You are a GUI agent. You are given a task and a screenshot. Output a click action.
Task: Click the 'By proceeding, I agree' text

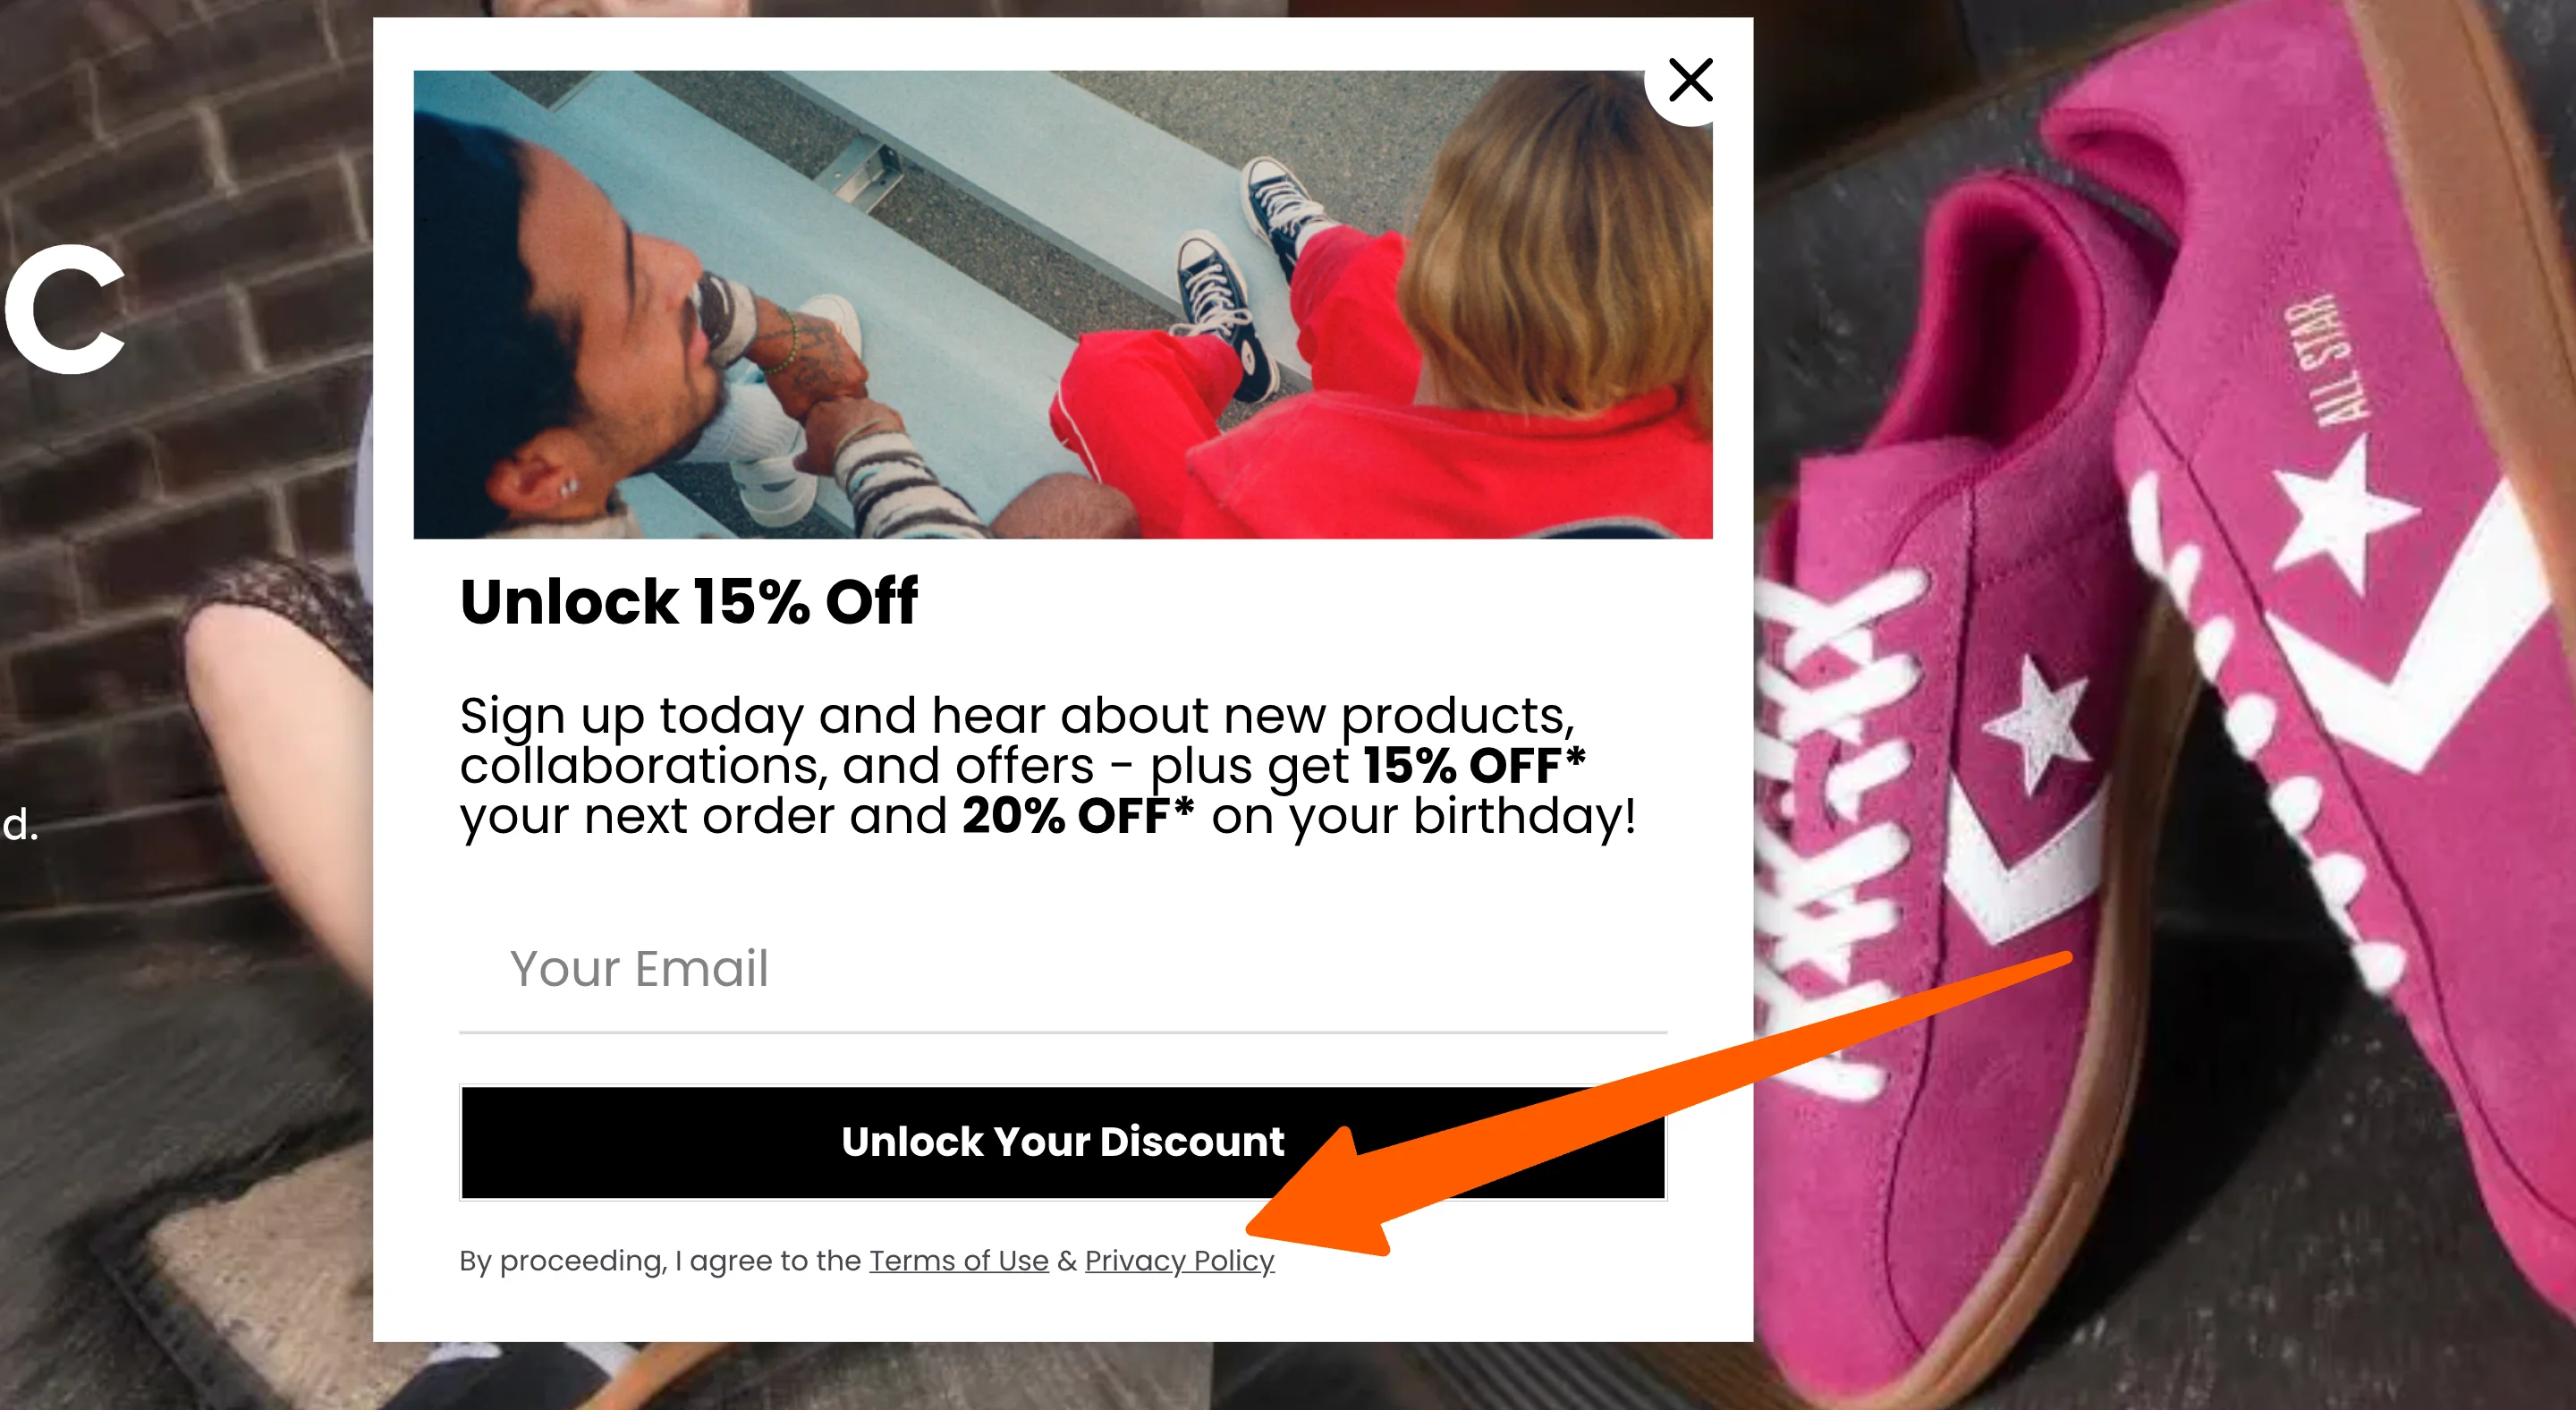point(660,1261)
